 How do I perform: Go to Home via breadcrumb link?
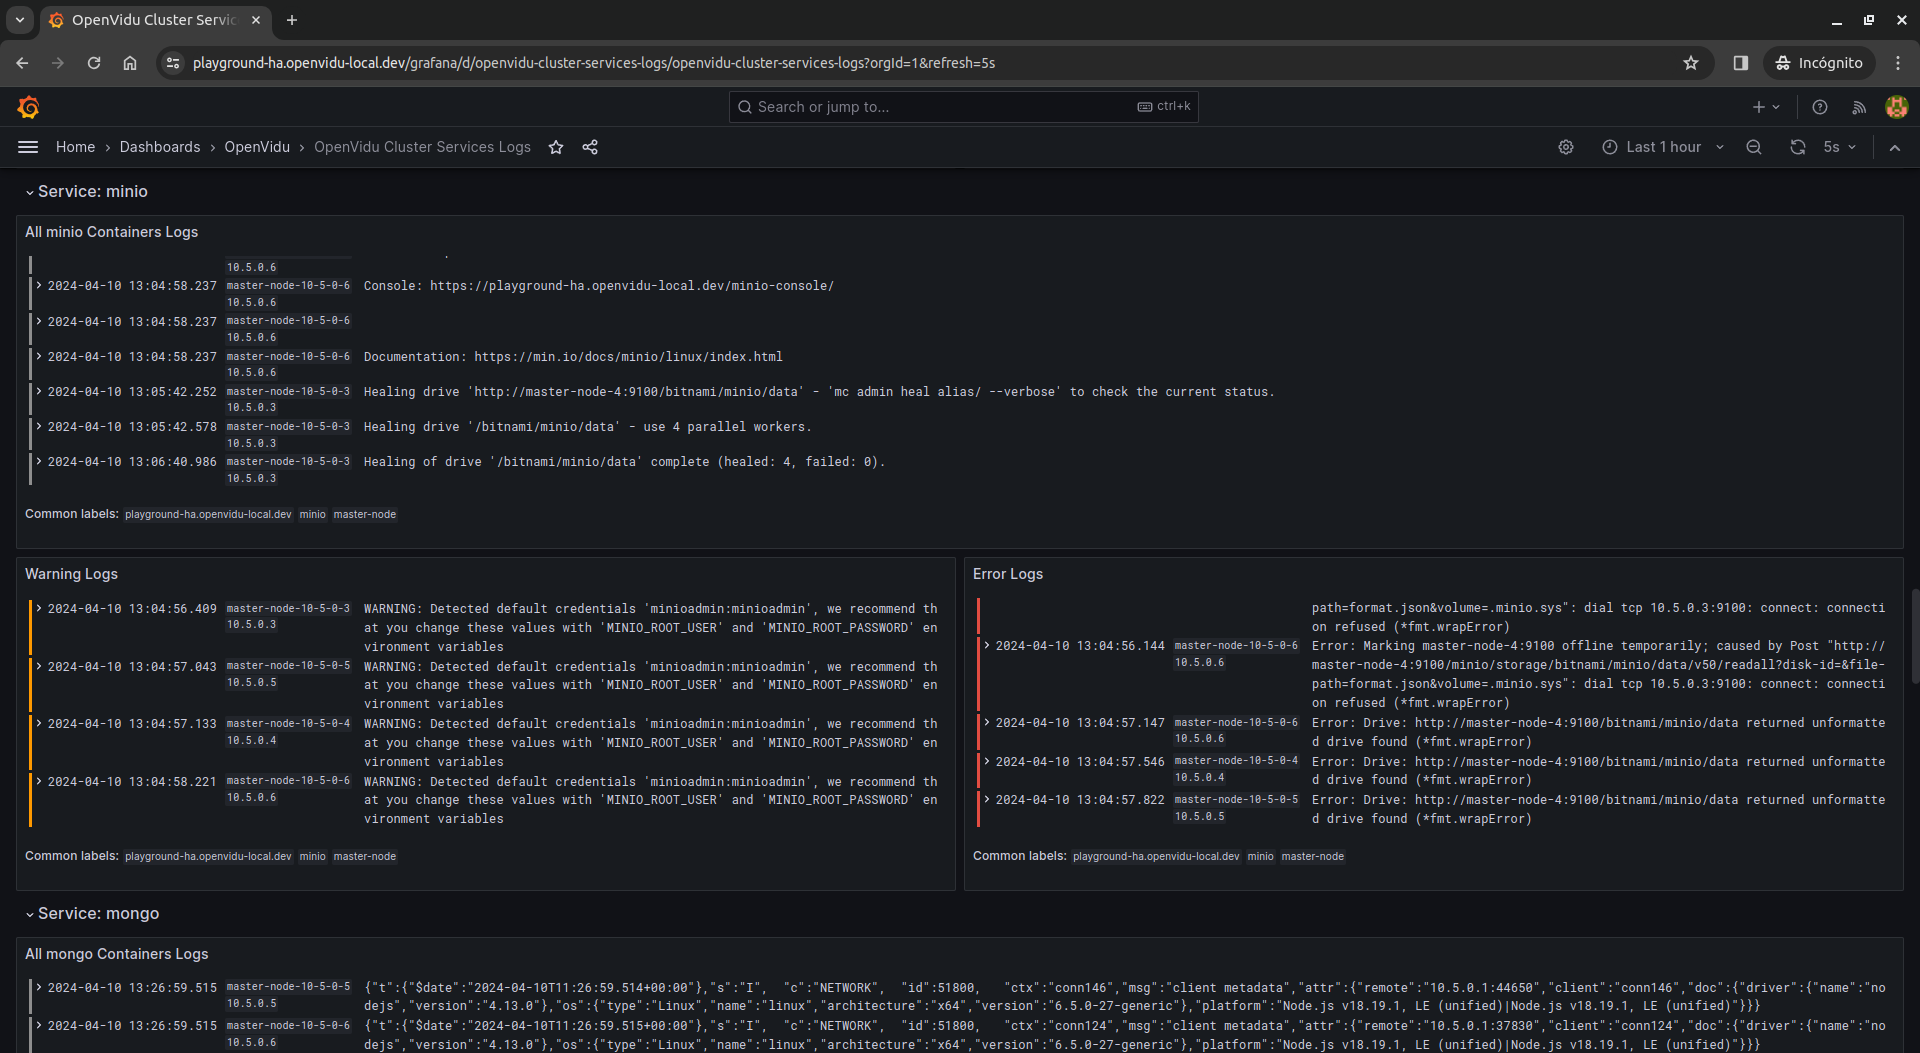point(75,147)
